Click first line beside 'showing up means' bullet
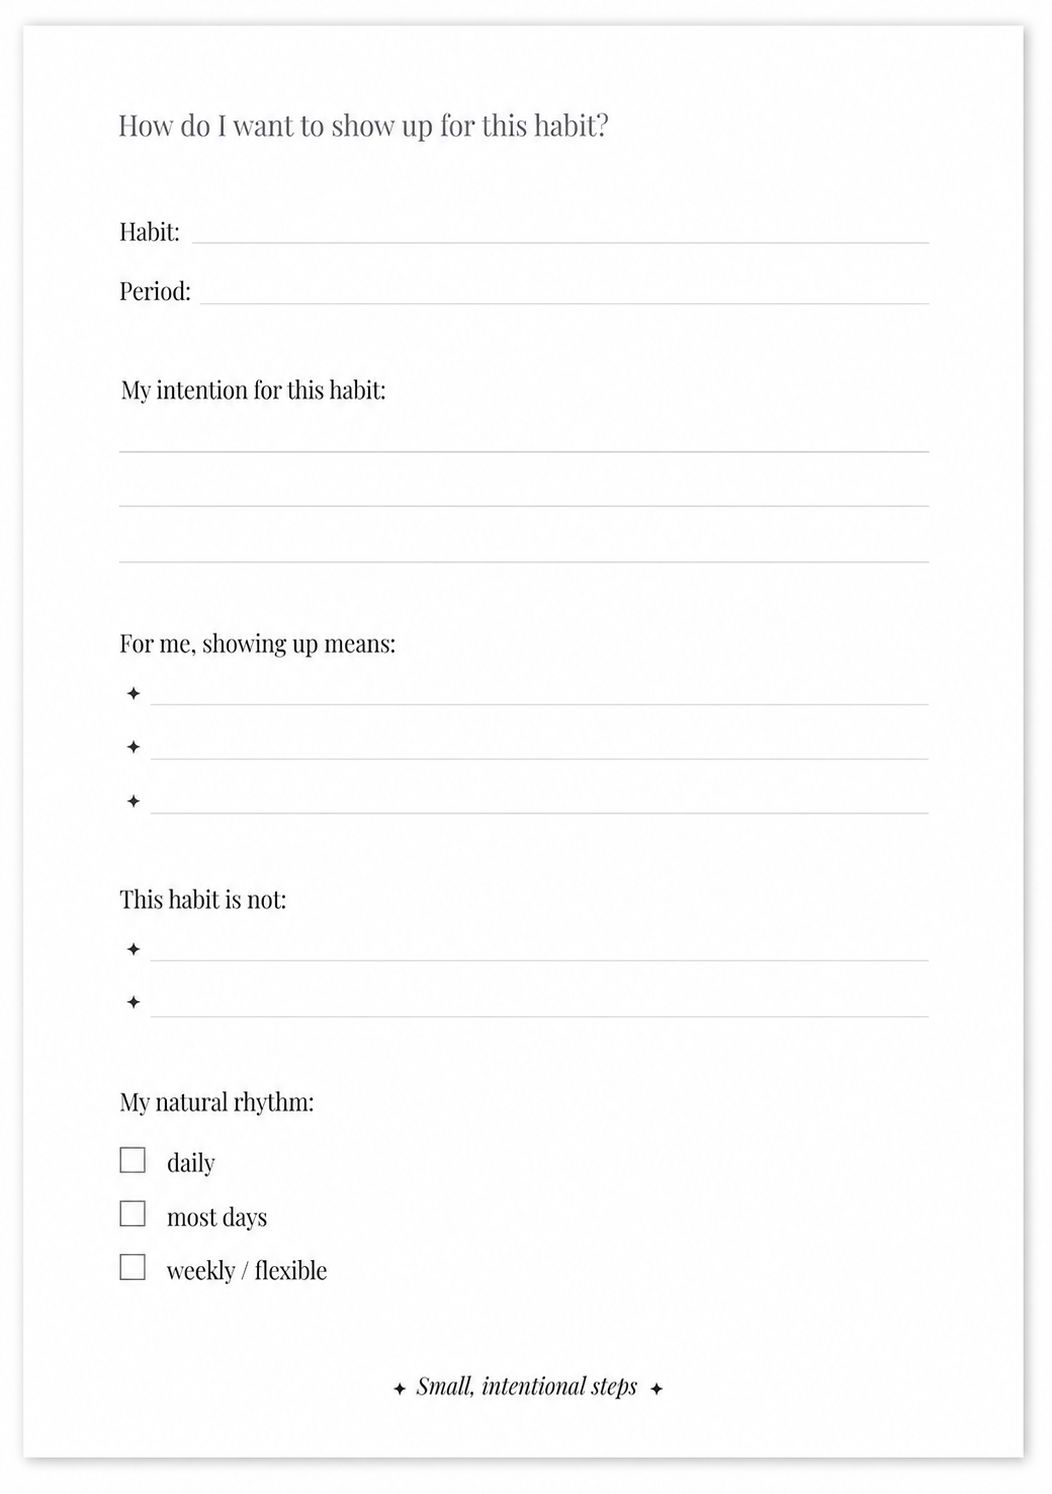Screen dimensions: 1052x1494 pos(539,704)
